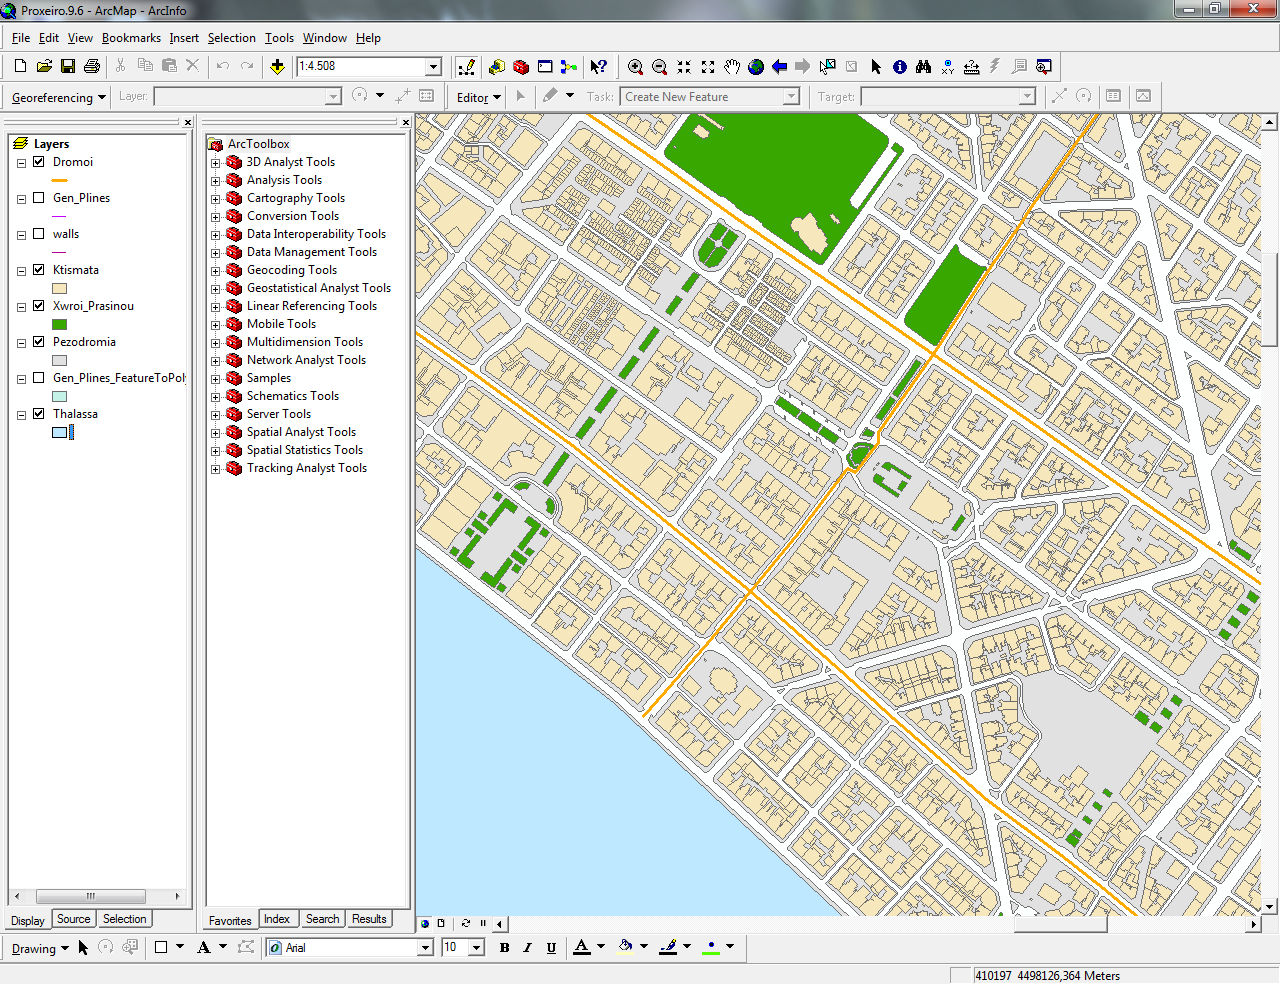Viewport: 1280px width, 984px height.
Task: Choose the Select Elements black arrow
Action: coord(876,66)
